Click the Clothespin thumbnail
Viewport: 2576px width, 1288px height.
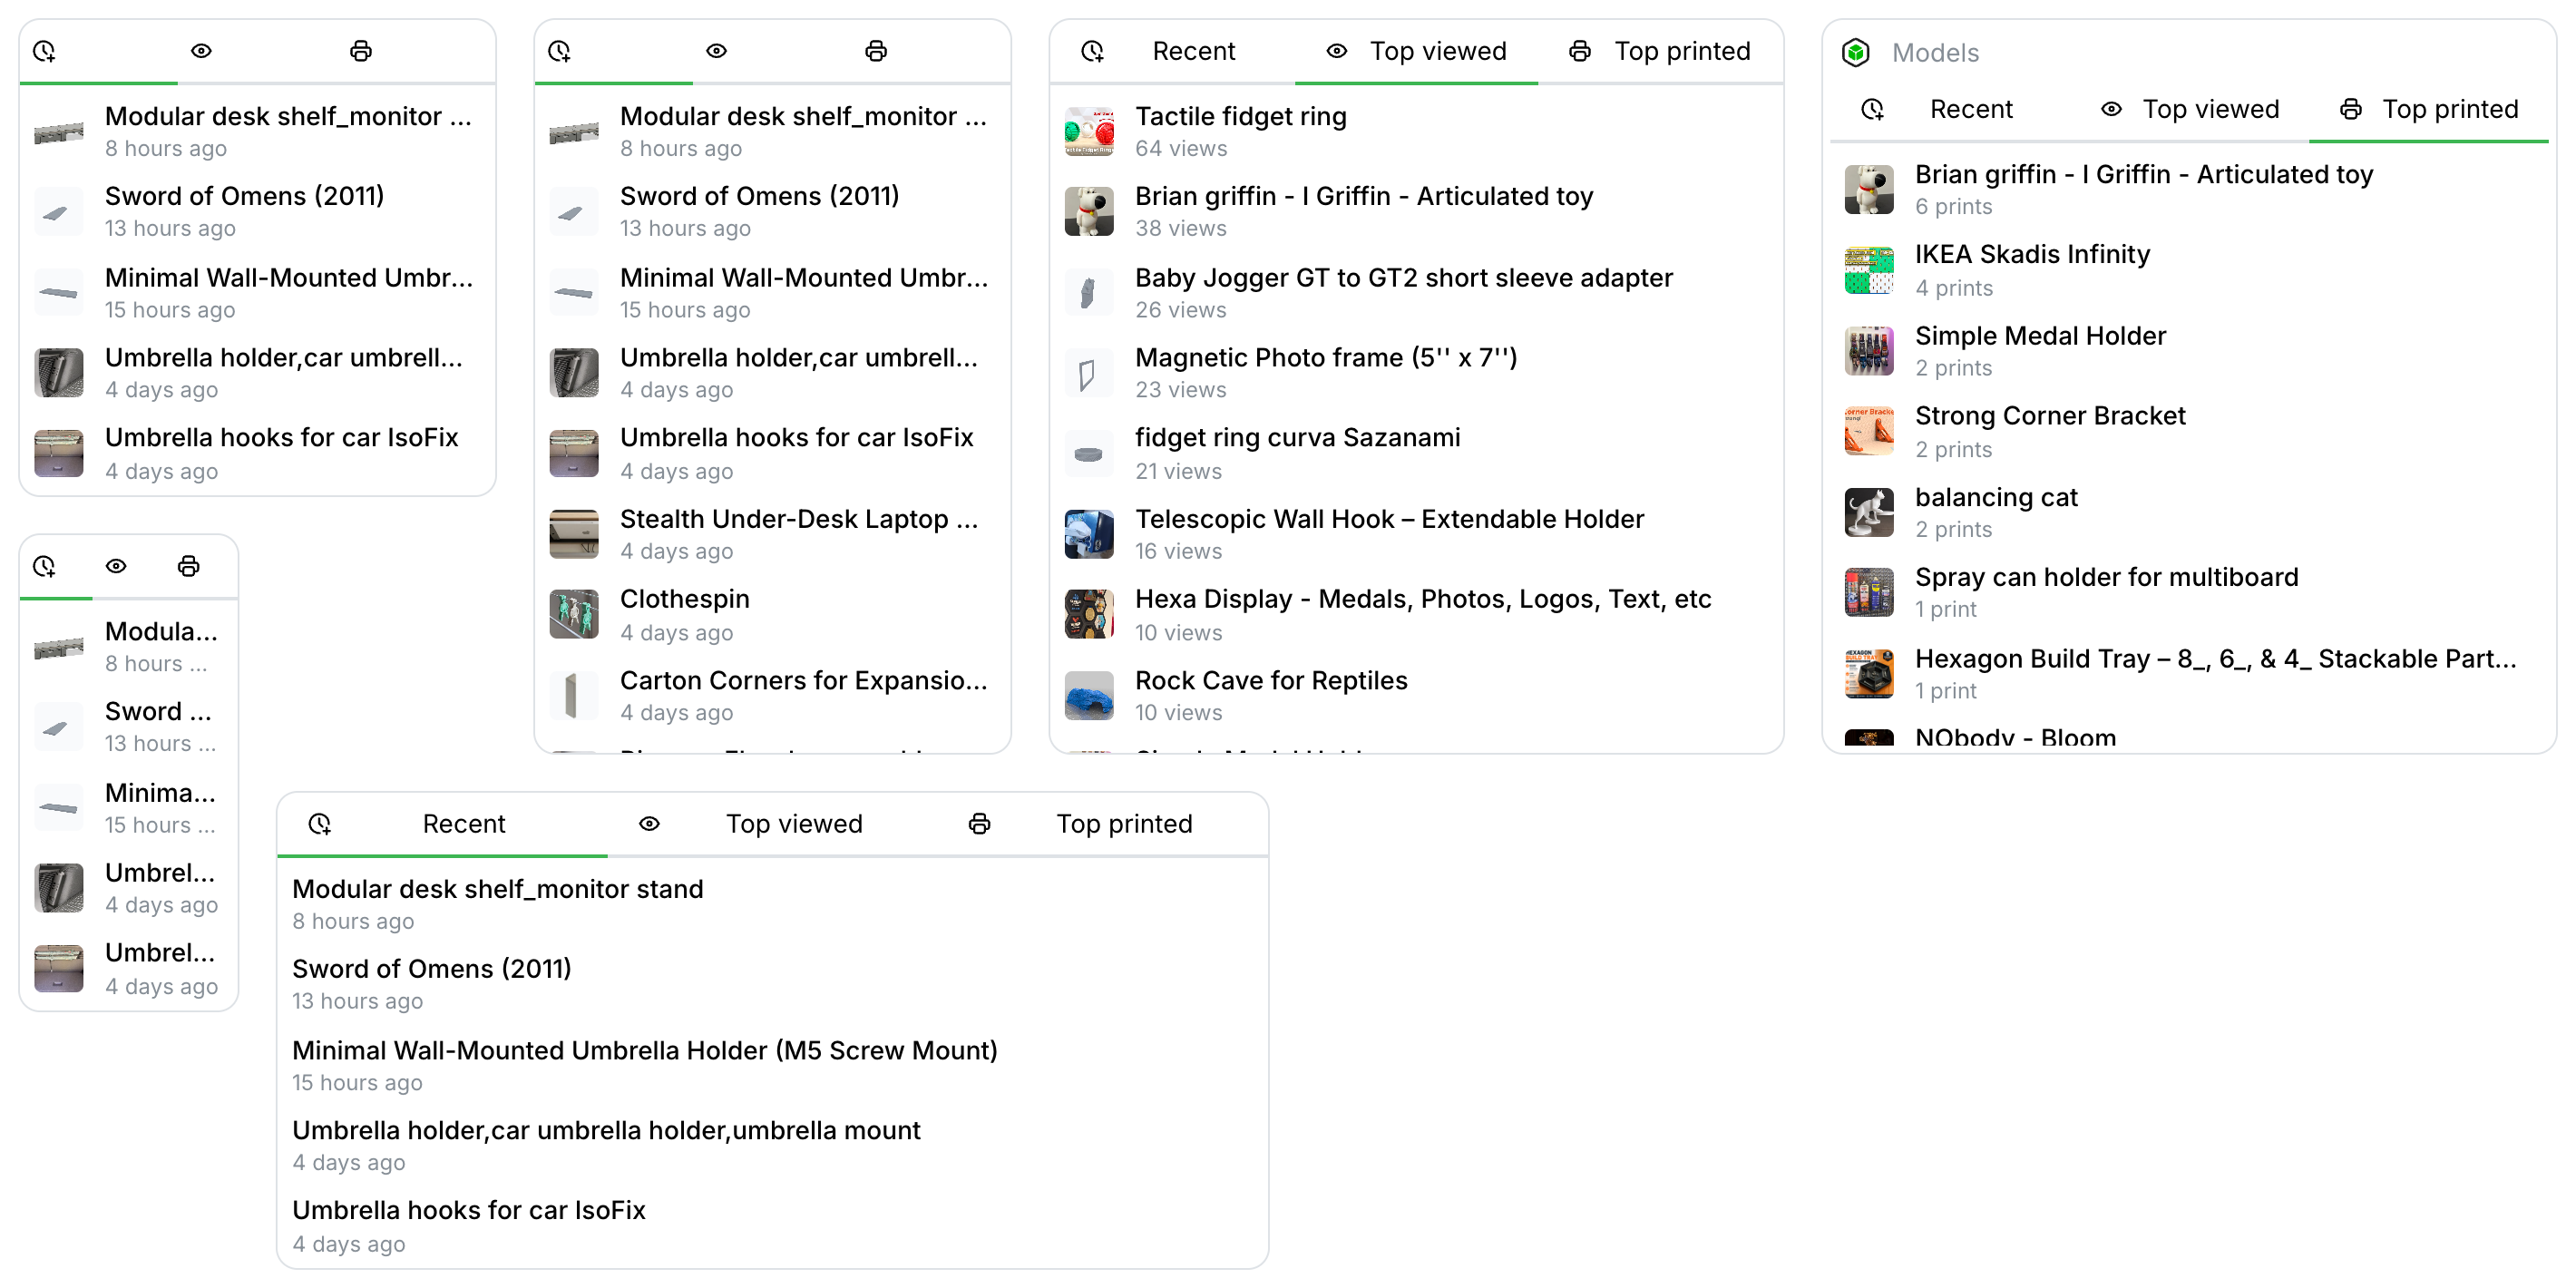[574, 615]
